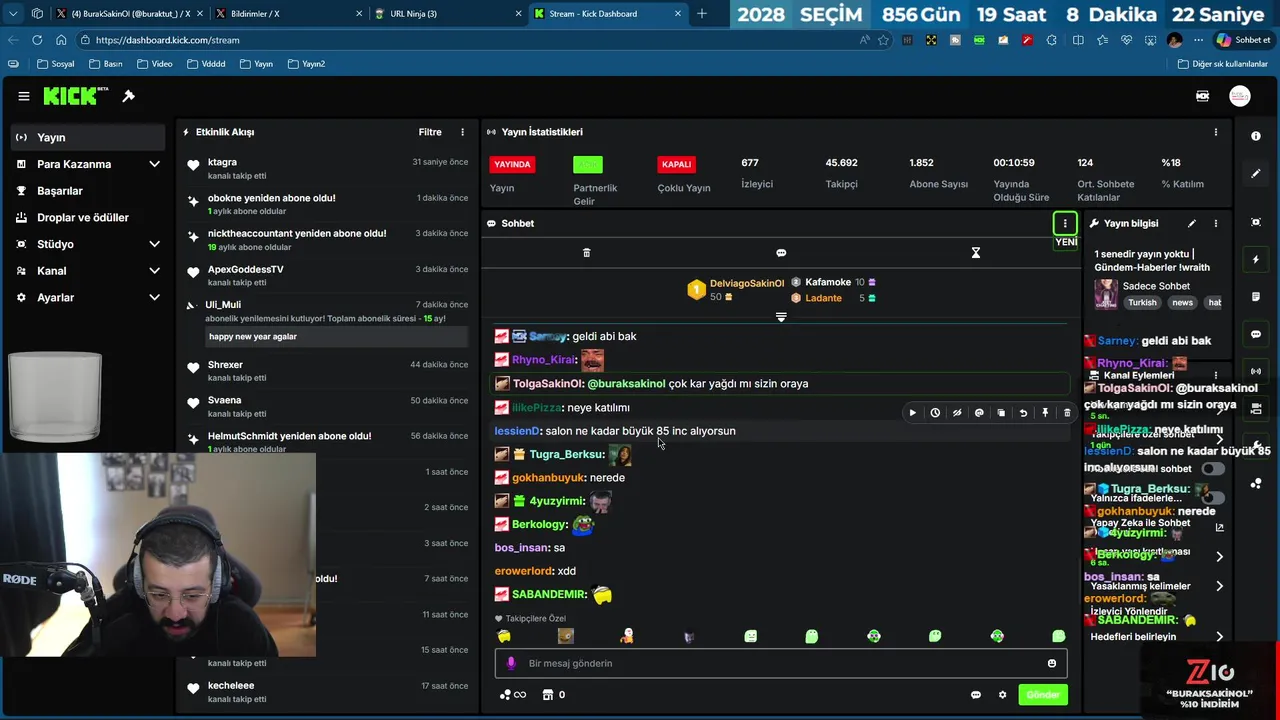Viewport: 1280px width, 720px height.
Task: Click the broadcast signal icon on the right rail
Action: click(1256, 371)
